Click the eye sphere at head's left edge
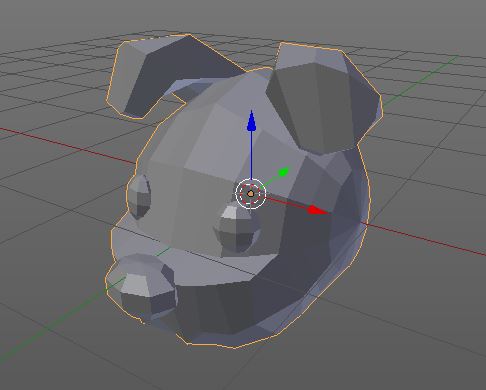 click(139, 197)
